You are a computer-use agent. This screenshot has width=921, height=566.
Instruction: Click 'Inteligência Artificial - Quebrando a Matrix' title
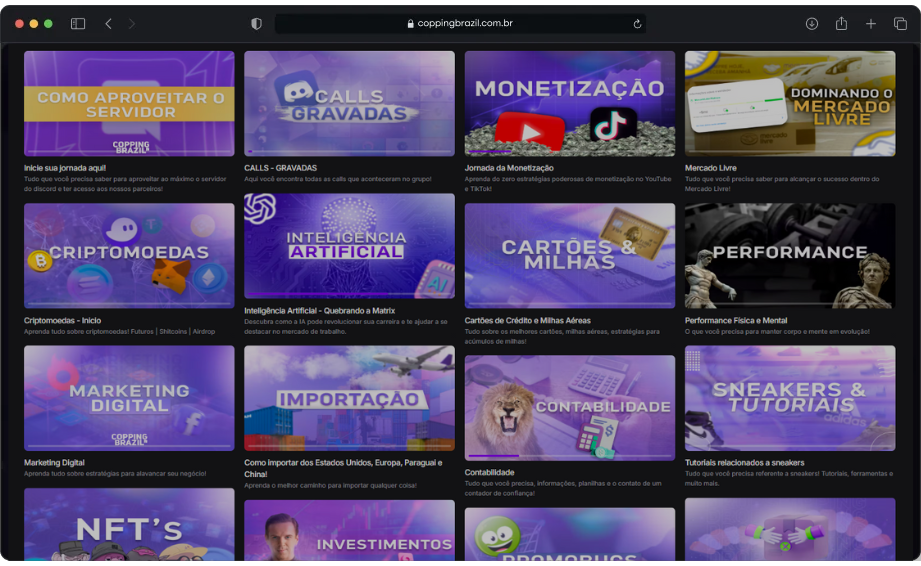click(x=320, y=311)
